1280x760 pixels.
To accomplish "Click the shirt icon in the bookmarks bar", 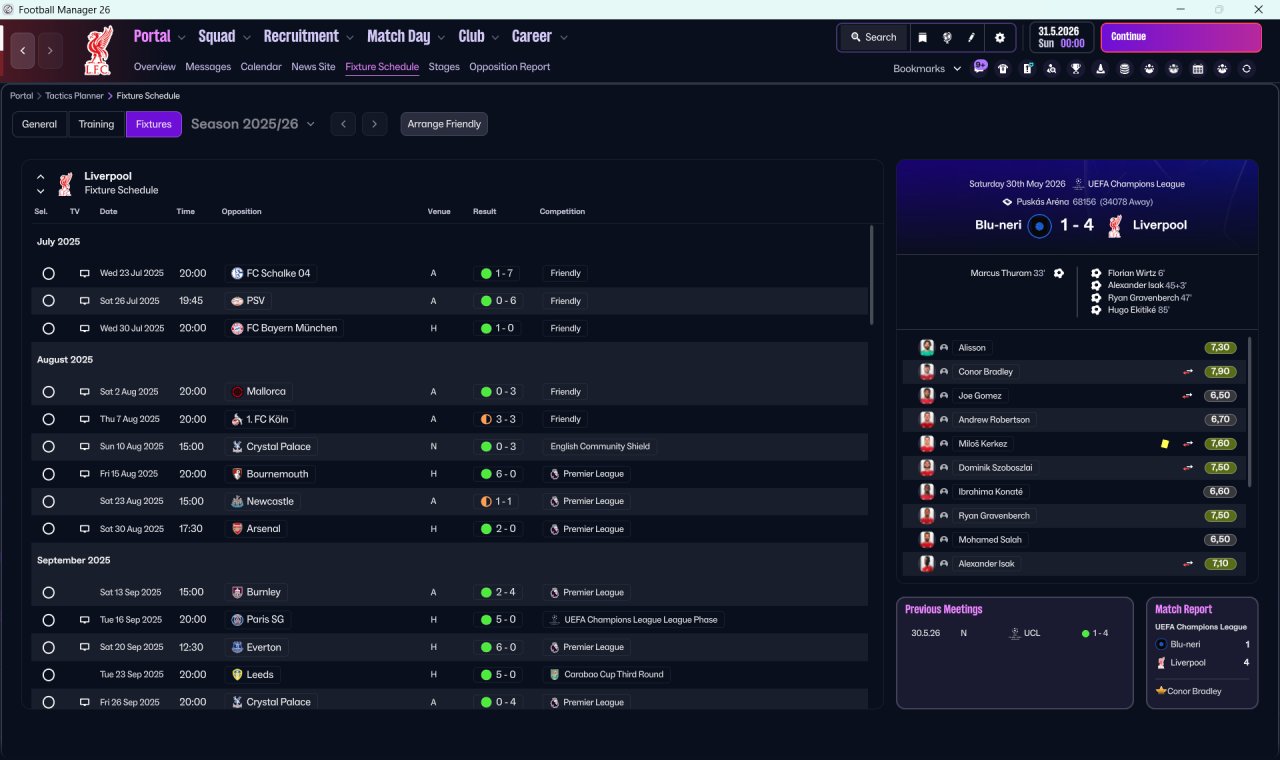I will coord(1003,69).
